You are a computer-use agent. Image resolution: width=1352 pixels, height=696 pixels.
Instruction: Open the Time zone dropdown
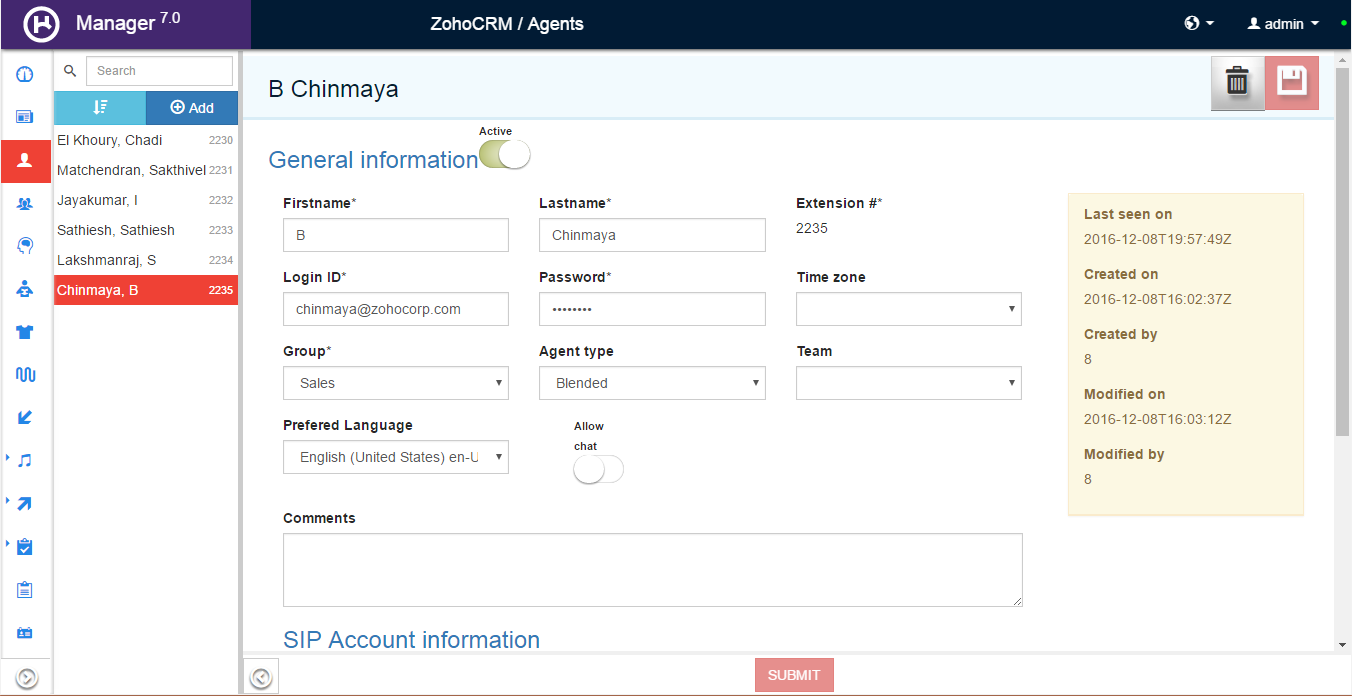point(909,309)
